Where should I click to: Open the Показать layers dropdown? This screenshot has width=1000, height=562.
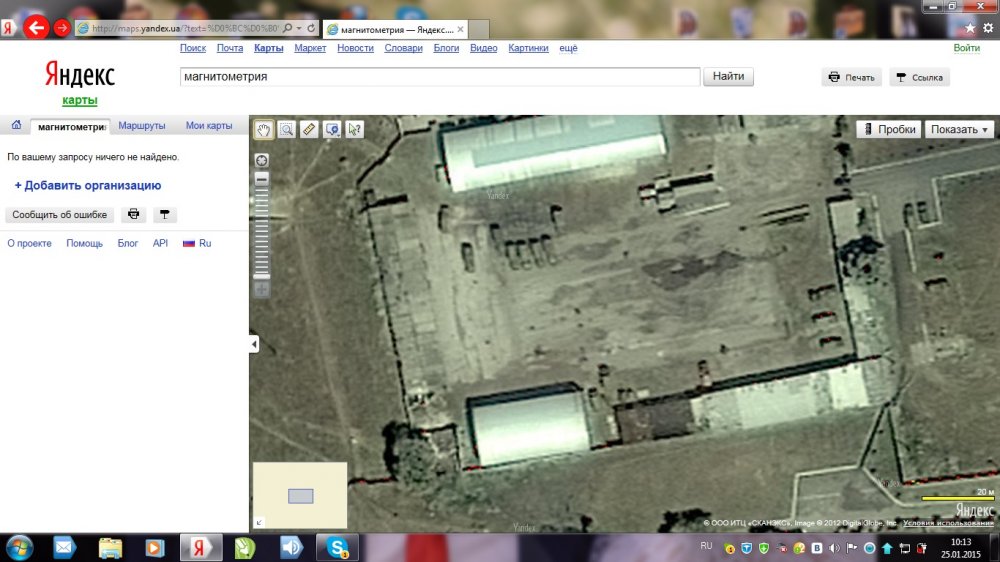pos(959,129)
